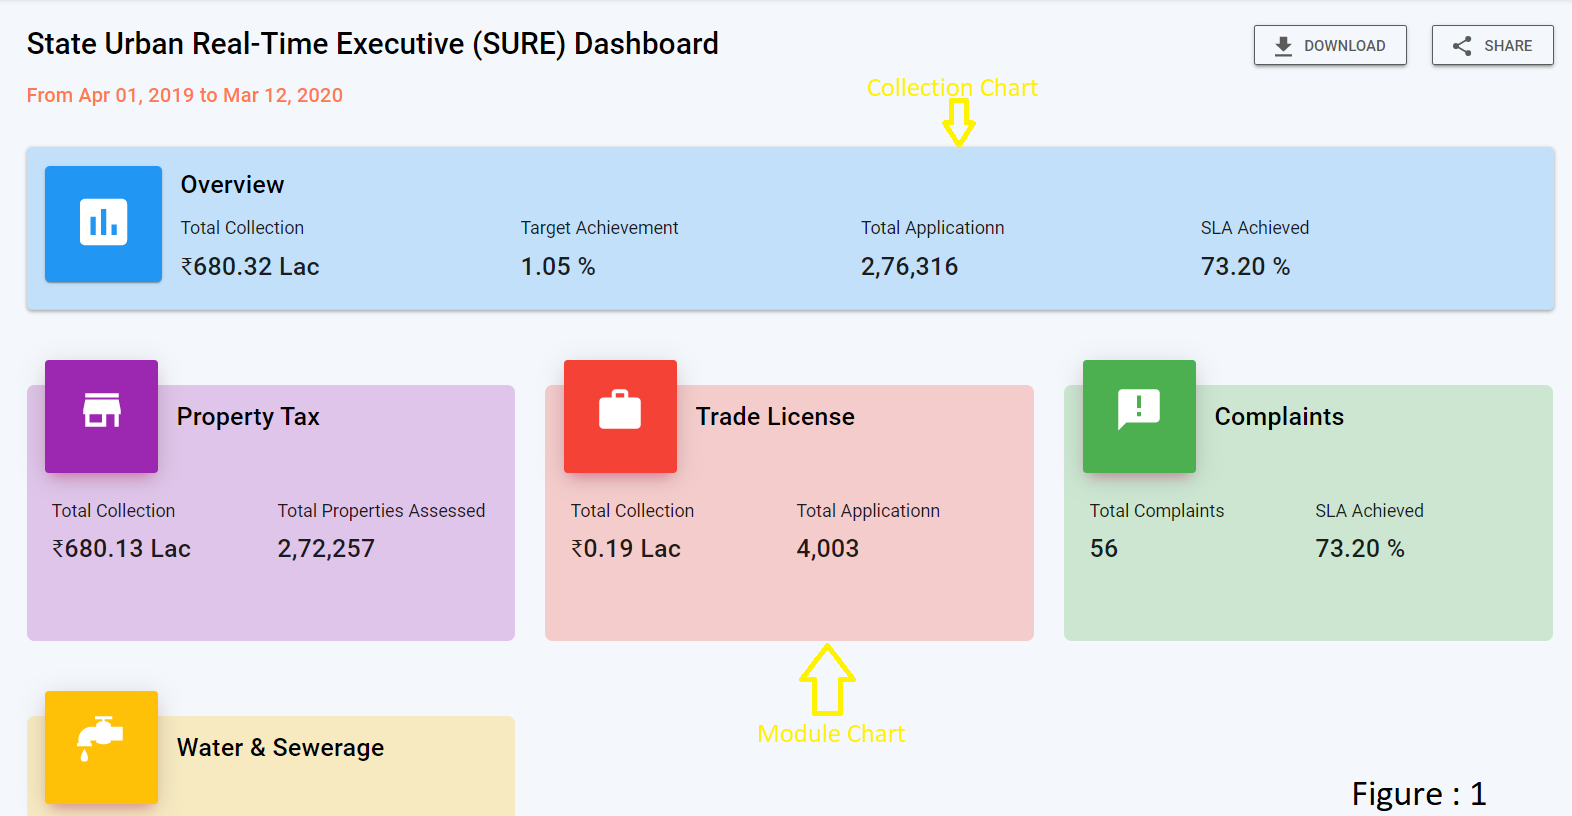The width and height of the screenshot is (1572, 816).
Task: Select the Complaints card title
Action: (x=1279, y=417)
